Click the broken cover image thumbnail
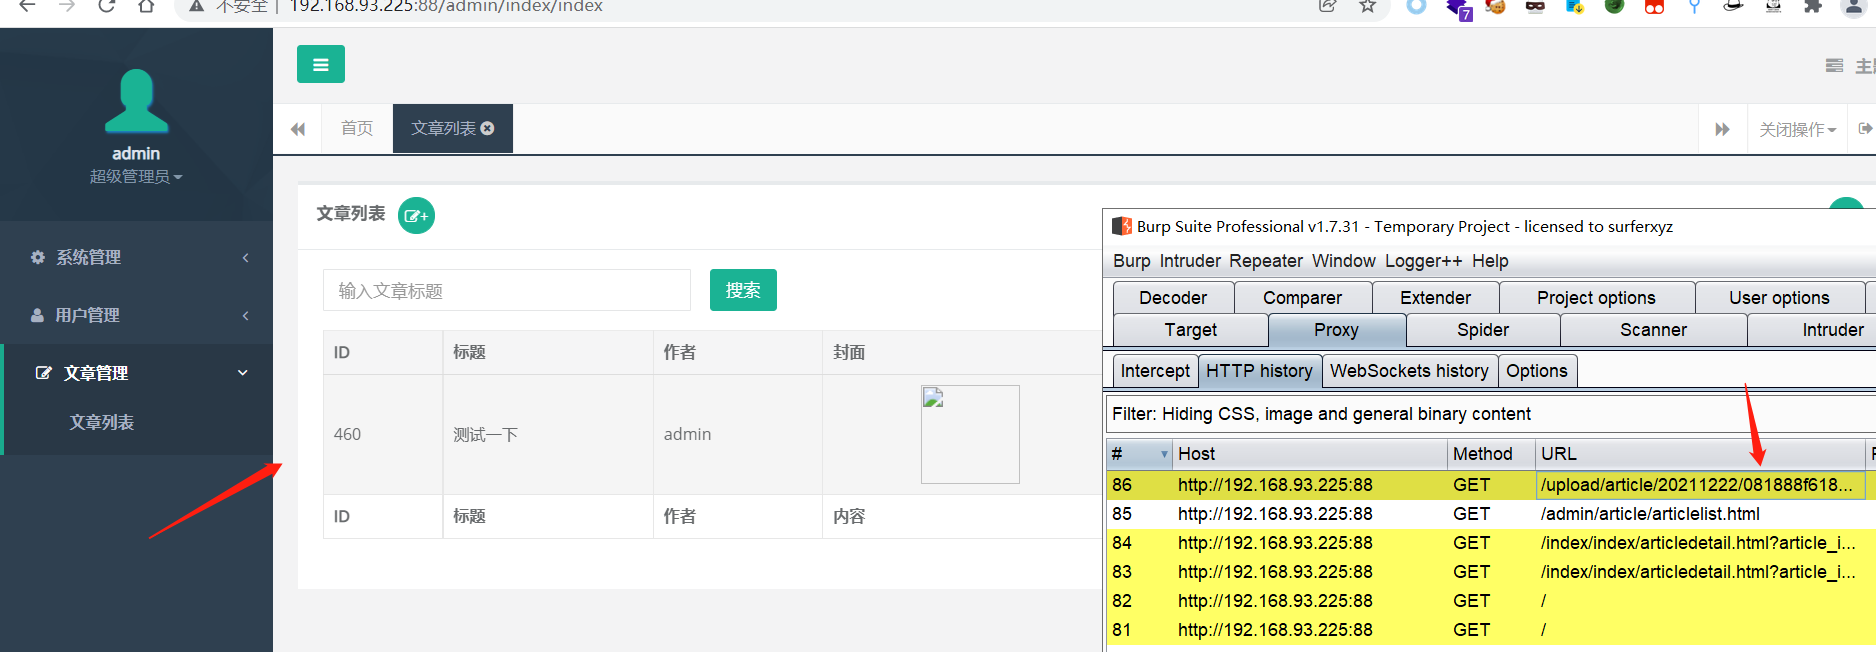 (970, 434)
